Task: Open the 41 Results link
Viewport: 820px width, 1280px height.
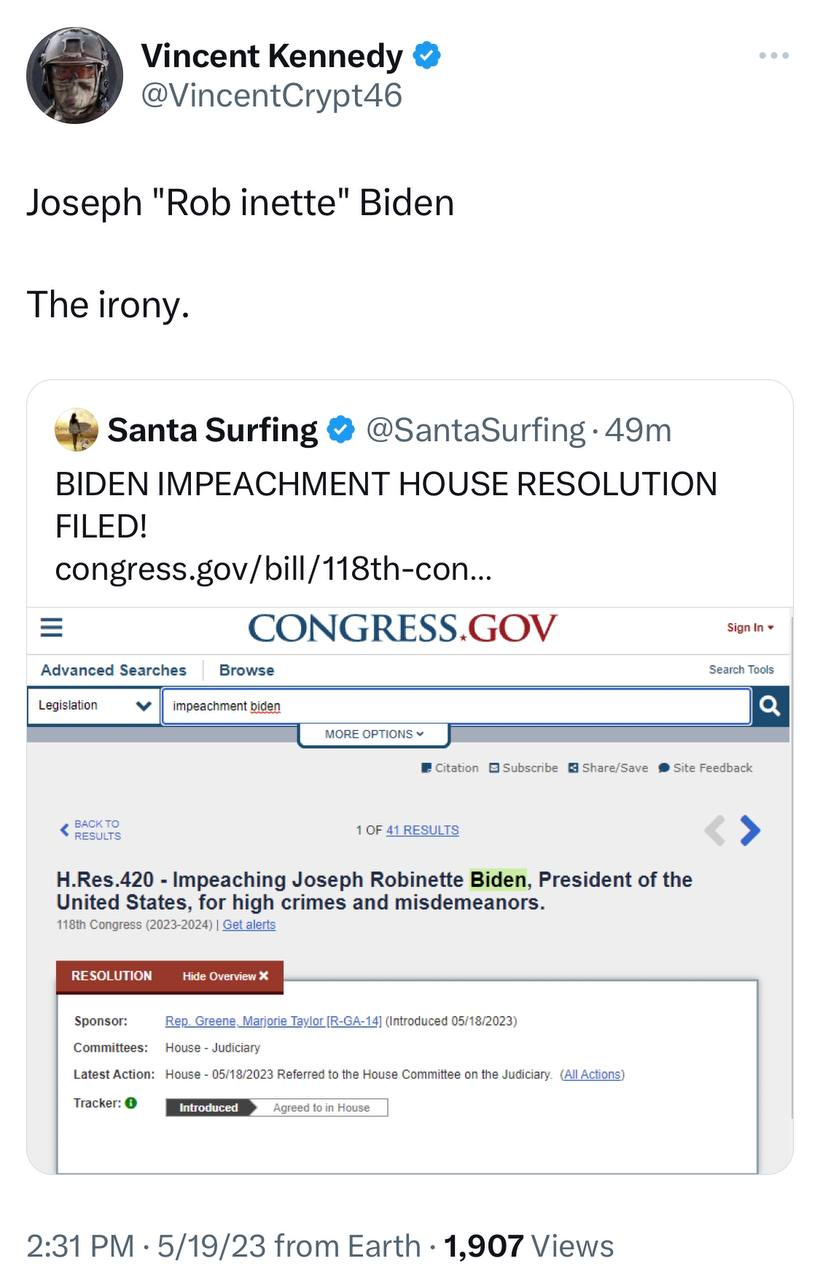Action: [x=422, y=830]
